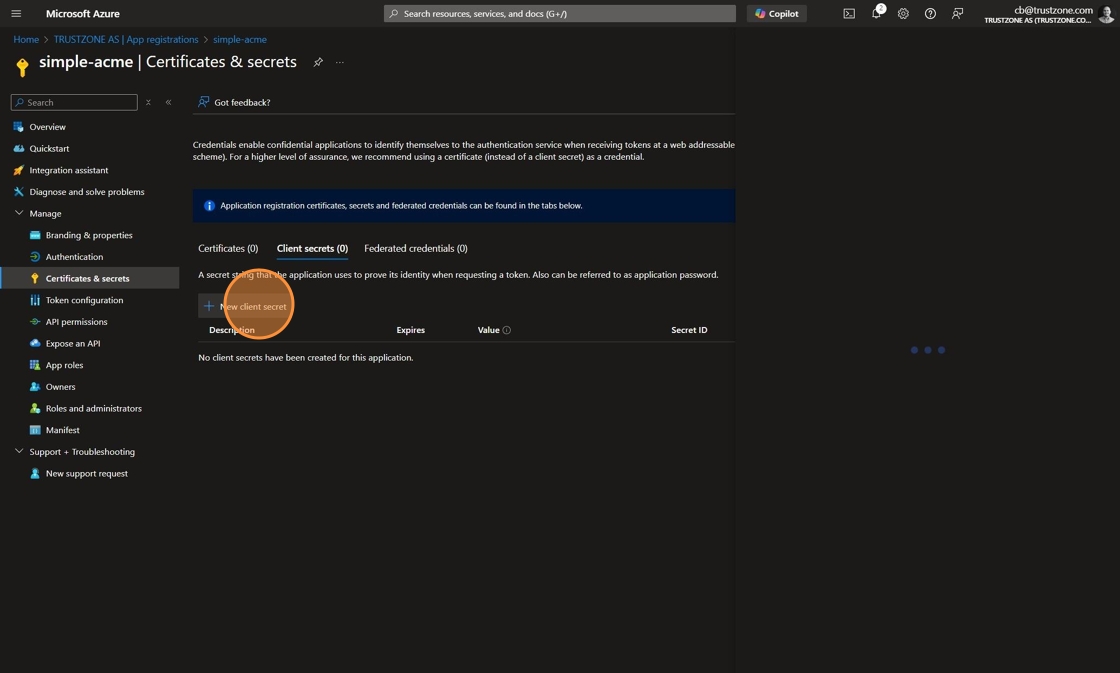Image resolution: width=1120 pixels, height=673 pixels.
Task: Click the Expose an API cloud icon
Action: pyautogui.click(x=35, y=343)
